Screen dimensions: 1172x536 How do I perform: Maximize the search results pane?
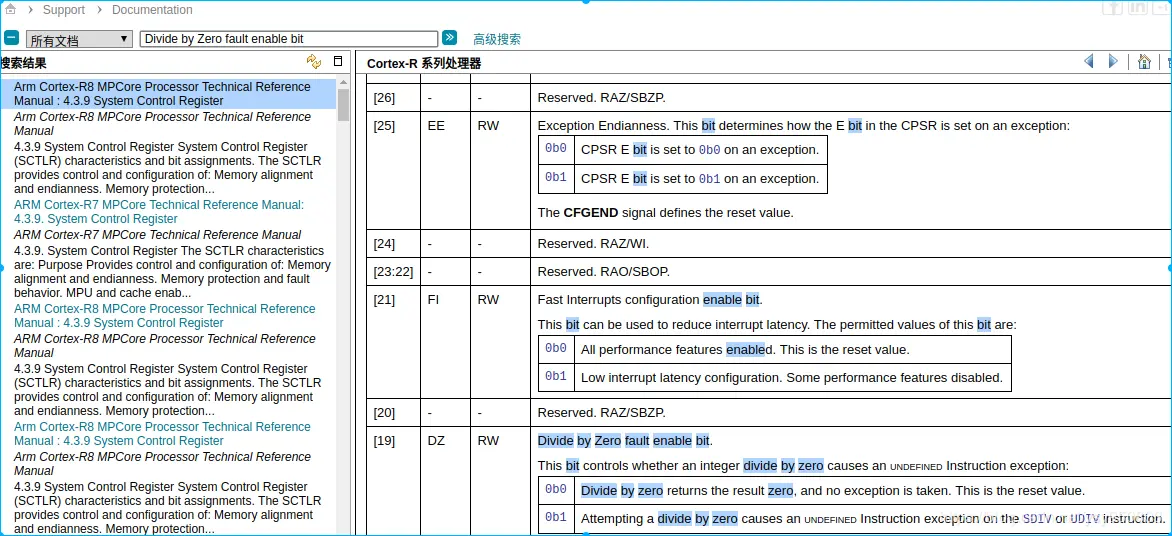338,62
